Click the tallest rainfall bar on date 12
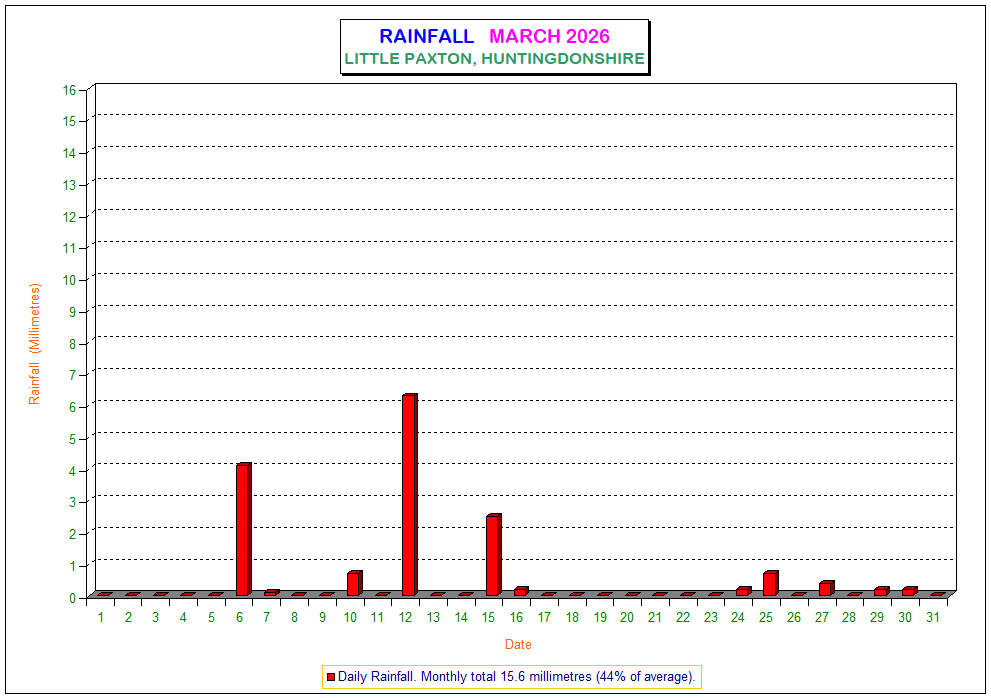The height and width of the screenshot is (698, 991). 408,495
